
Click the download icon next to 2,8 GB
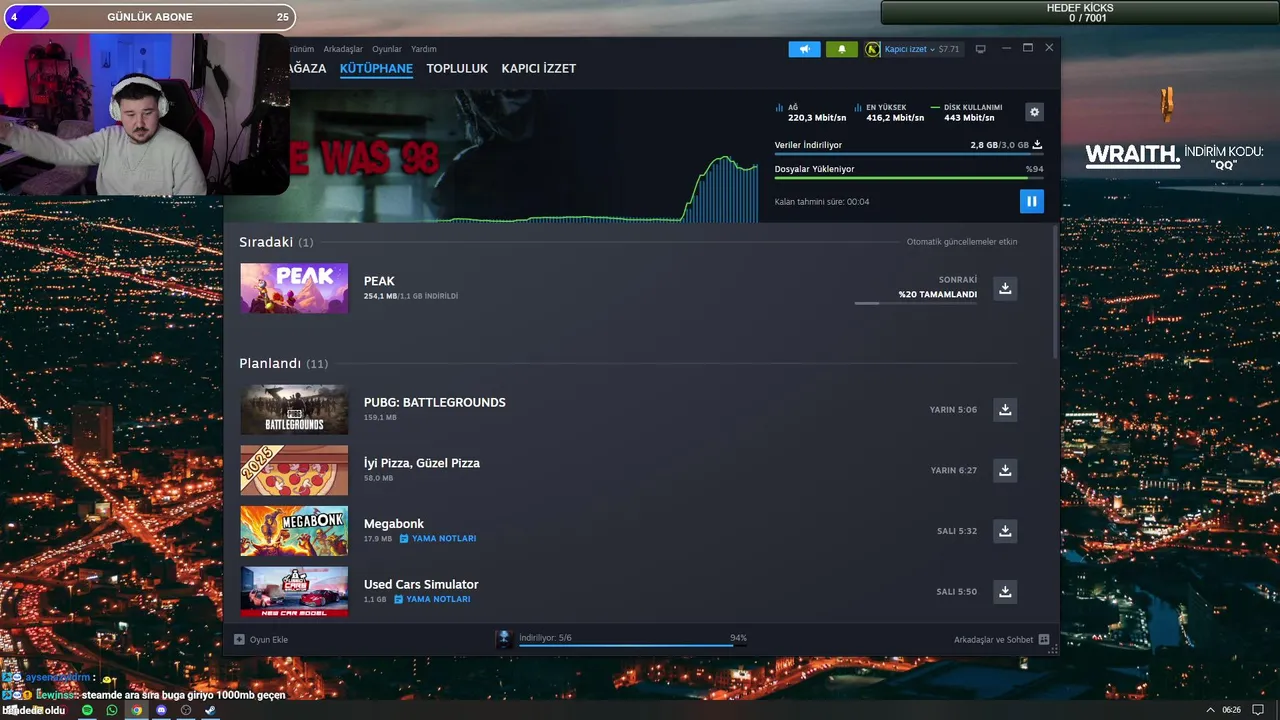coord(1037,145)
